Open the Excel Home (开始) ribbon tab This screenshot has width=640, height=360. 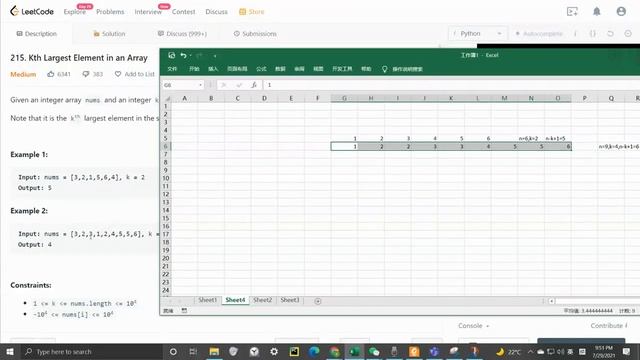(x=194, y=69)
